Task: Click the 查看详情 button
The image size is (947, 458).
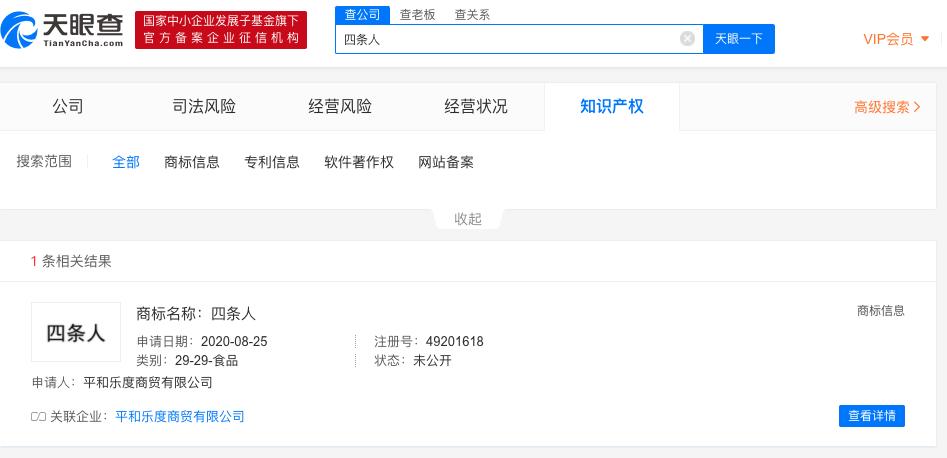Action: (x=872, y=416)
